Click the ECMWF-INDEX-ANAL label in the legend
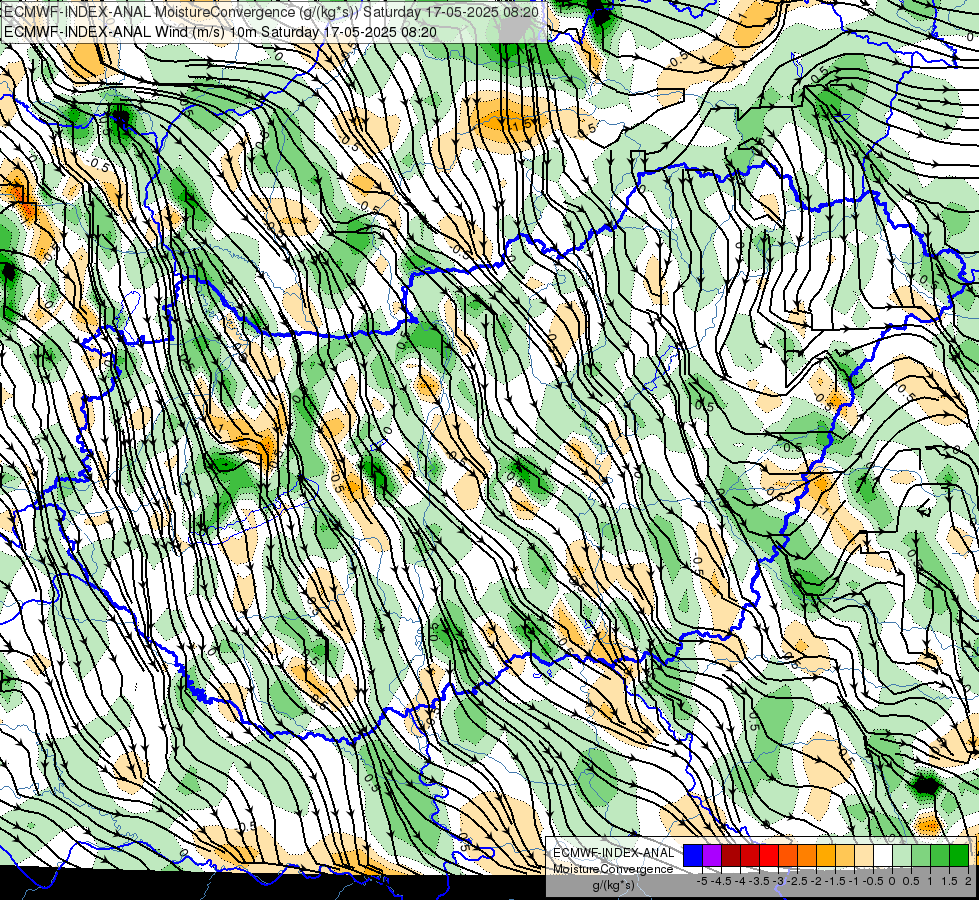This screenshot has width=979, height=900. pyautogui.click(x=613, y=853)
